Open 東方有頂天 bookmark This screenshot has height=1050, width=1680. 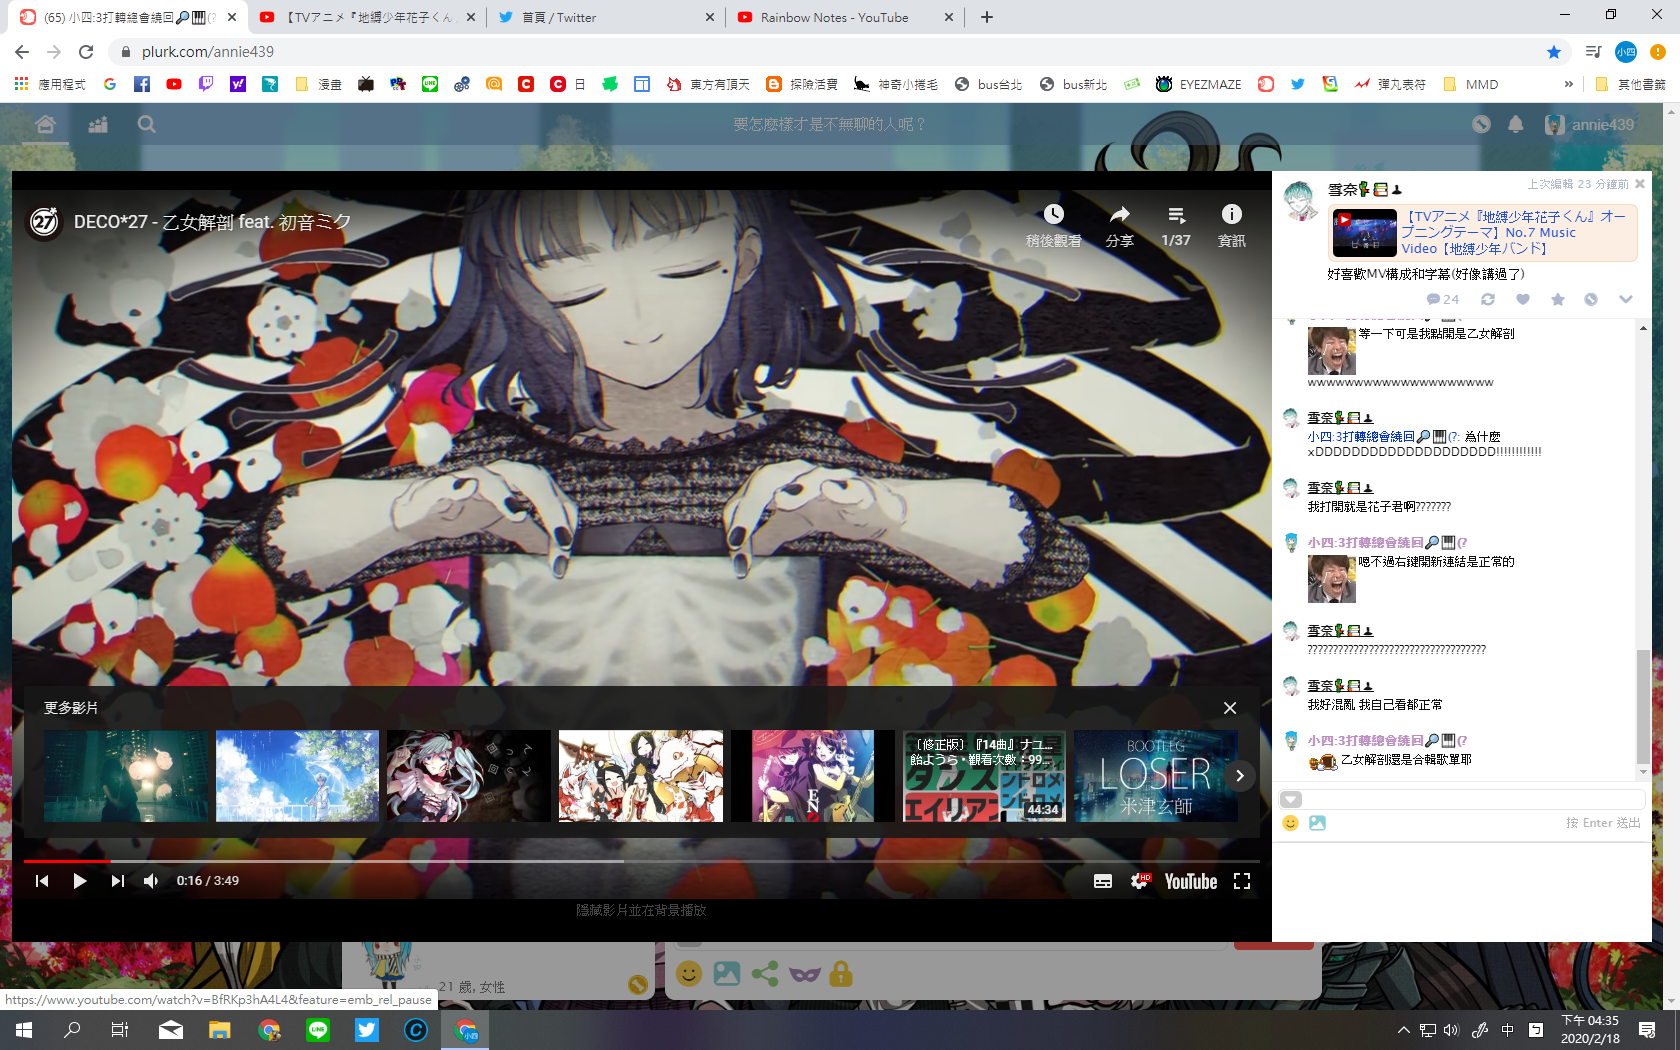(709, 85)
